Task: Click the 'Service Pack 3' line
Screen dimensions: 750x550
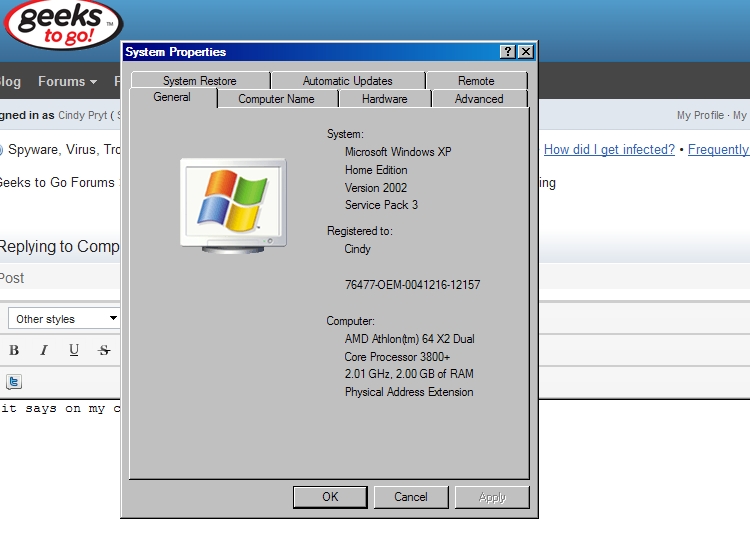Action: click(x=381, y=205)
